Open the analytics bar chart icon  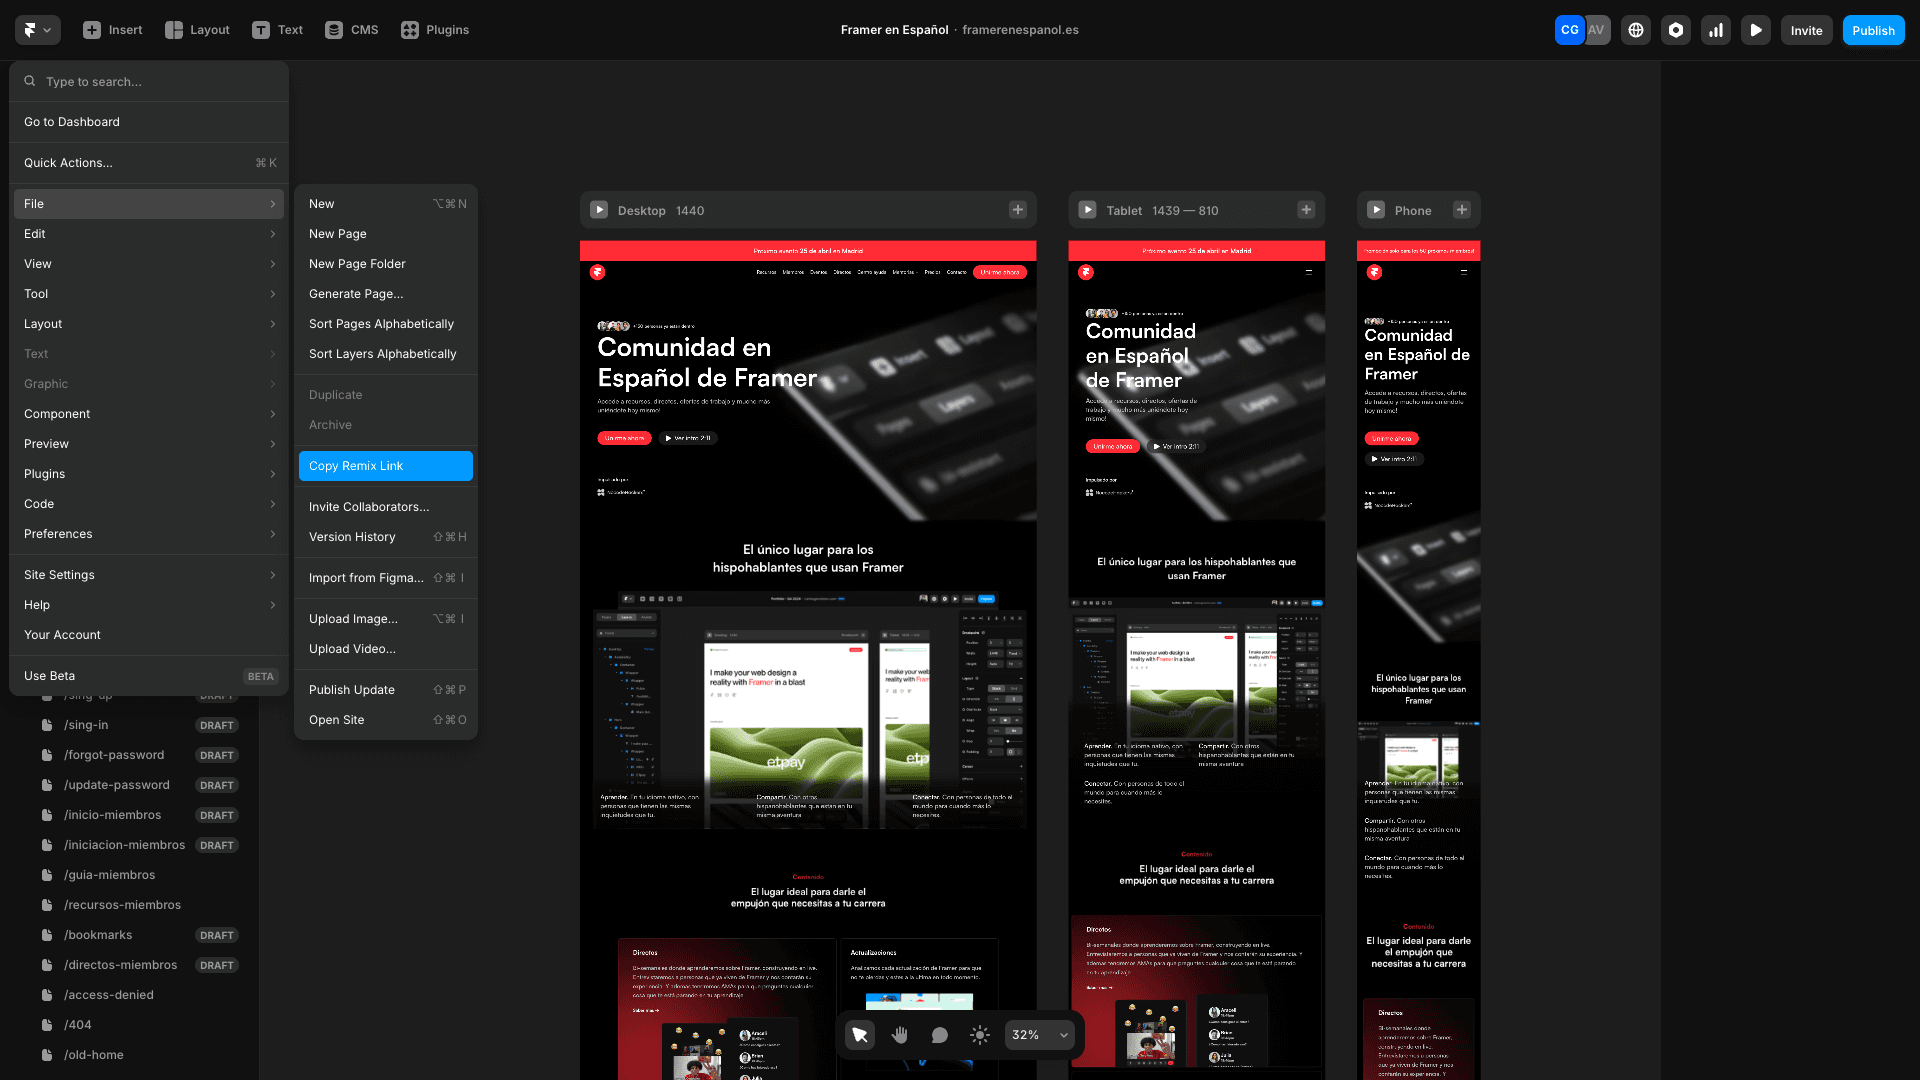1716,30
